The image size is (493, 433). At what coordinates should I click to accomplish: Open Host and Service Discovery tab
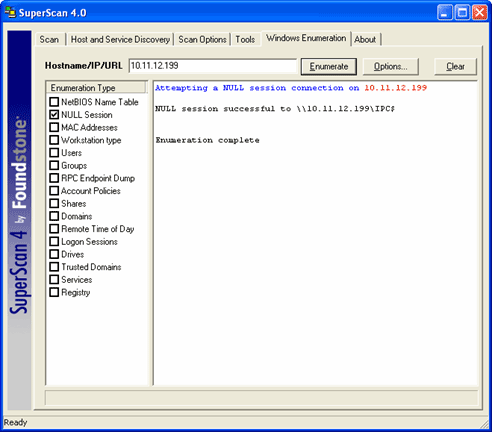click(120, 39)
